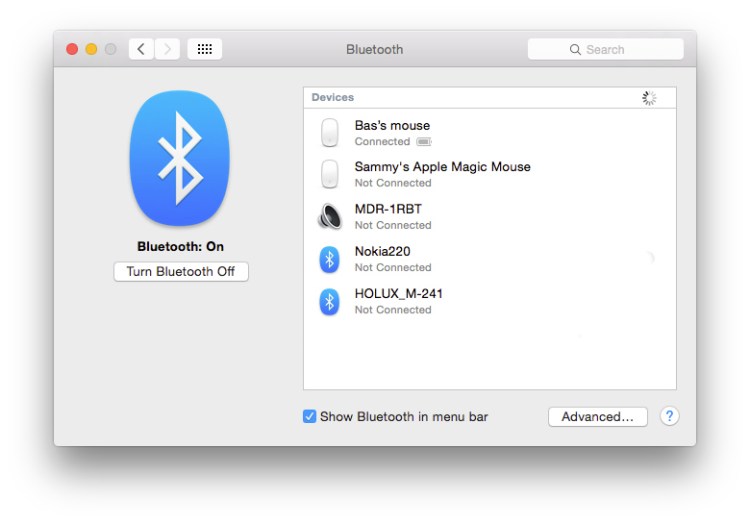Viewport: 750px width, 523px height.
Task: Click the mouse icon beside Bas's mouse
Action: point(330,133)
